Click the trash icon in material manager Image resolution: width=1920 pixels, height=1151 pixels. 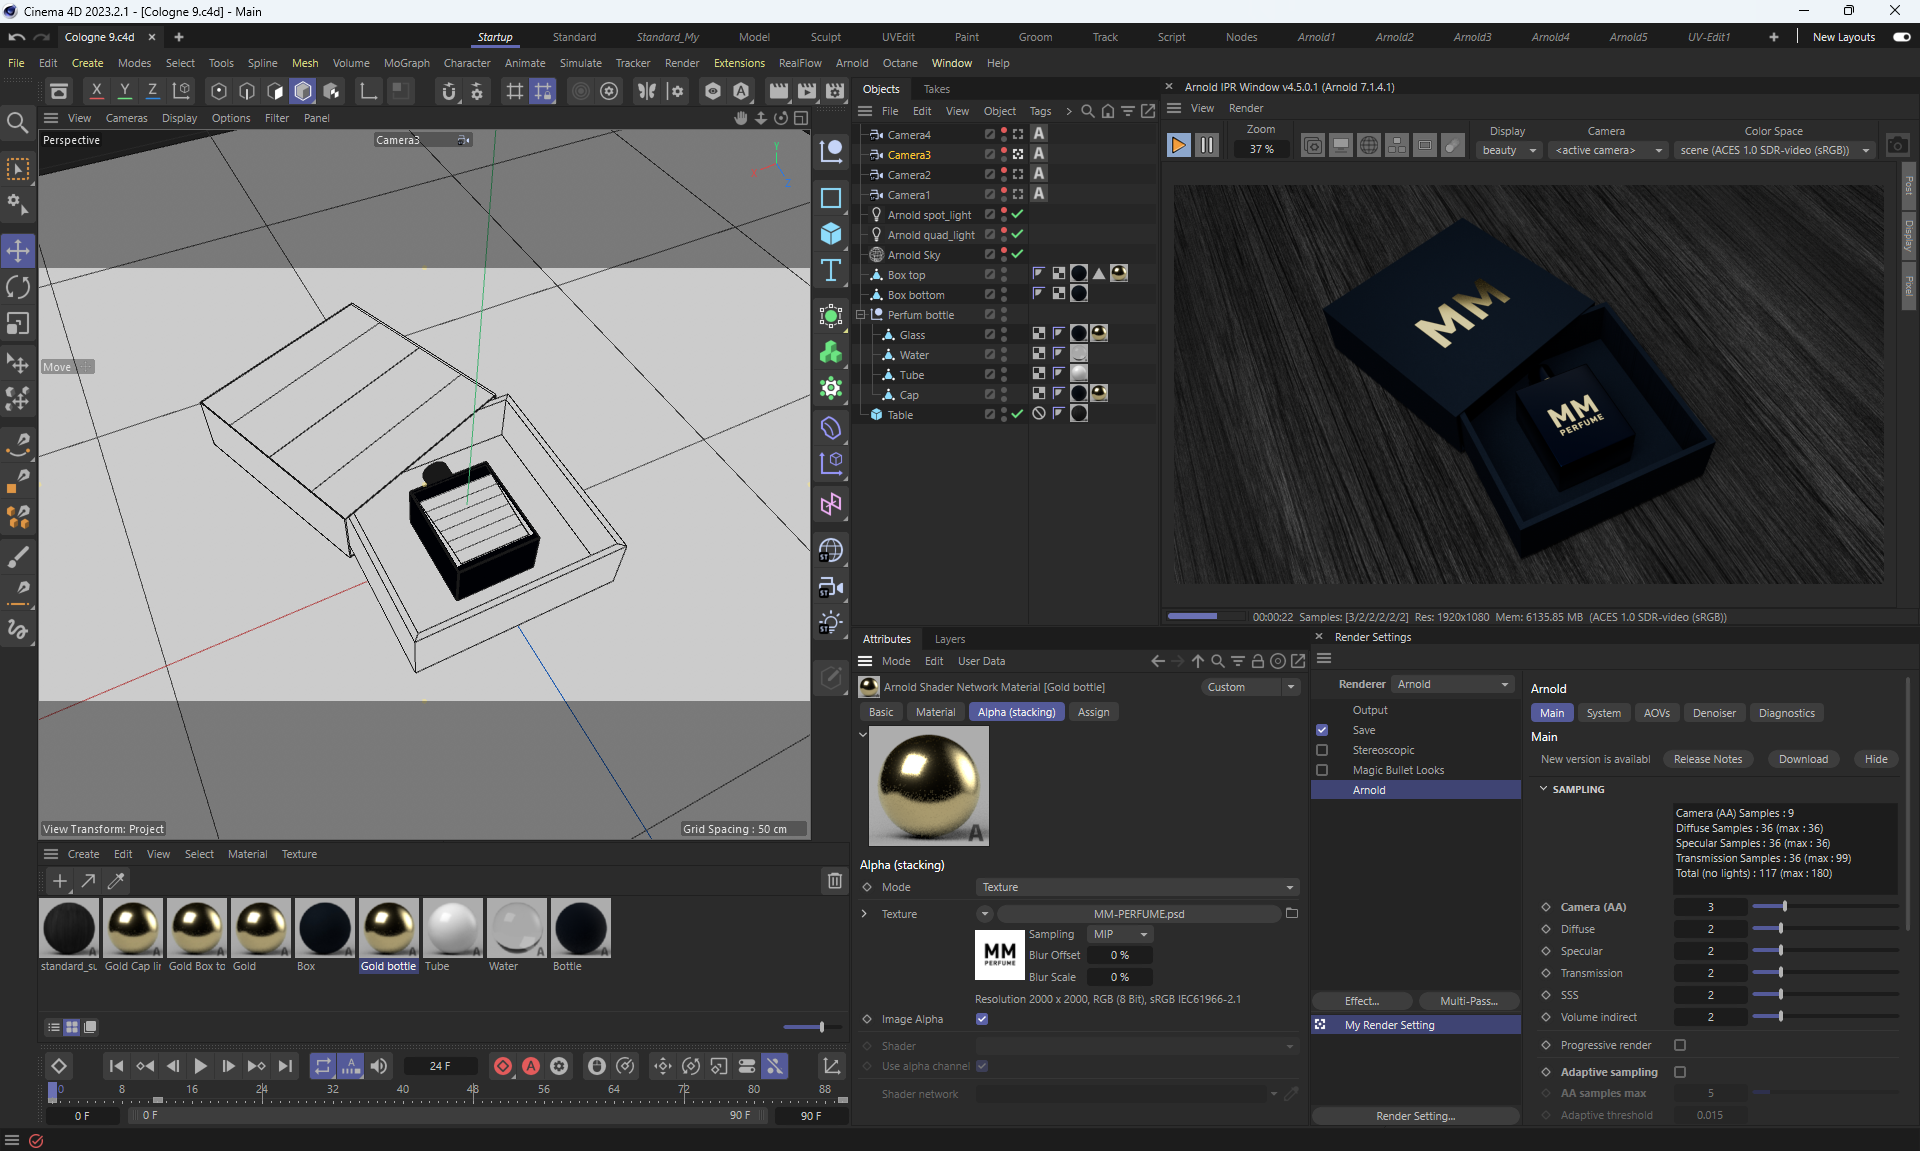834,881
